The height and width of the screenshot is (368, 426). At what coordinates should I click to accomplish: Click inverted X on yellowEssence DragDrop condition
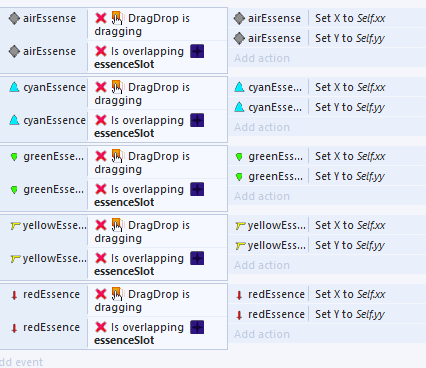click(x=101, y=225)
